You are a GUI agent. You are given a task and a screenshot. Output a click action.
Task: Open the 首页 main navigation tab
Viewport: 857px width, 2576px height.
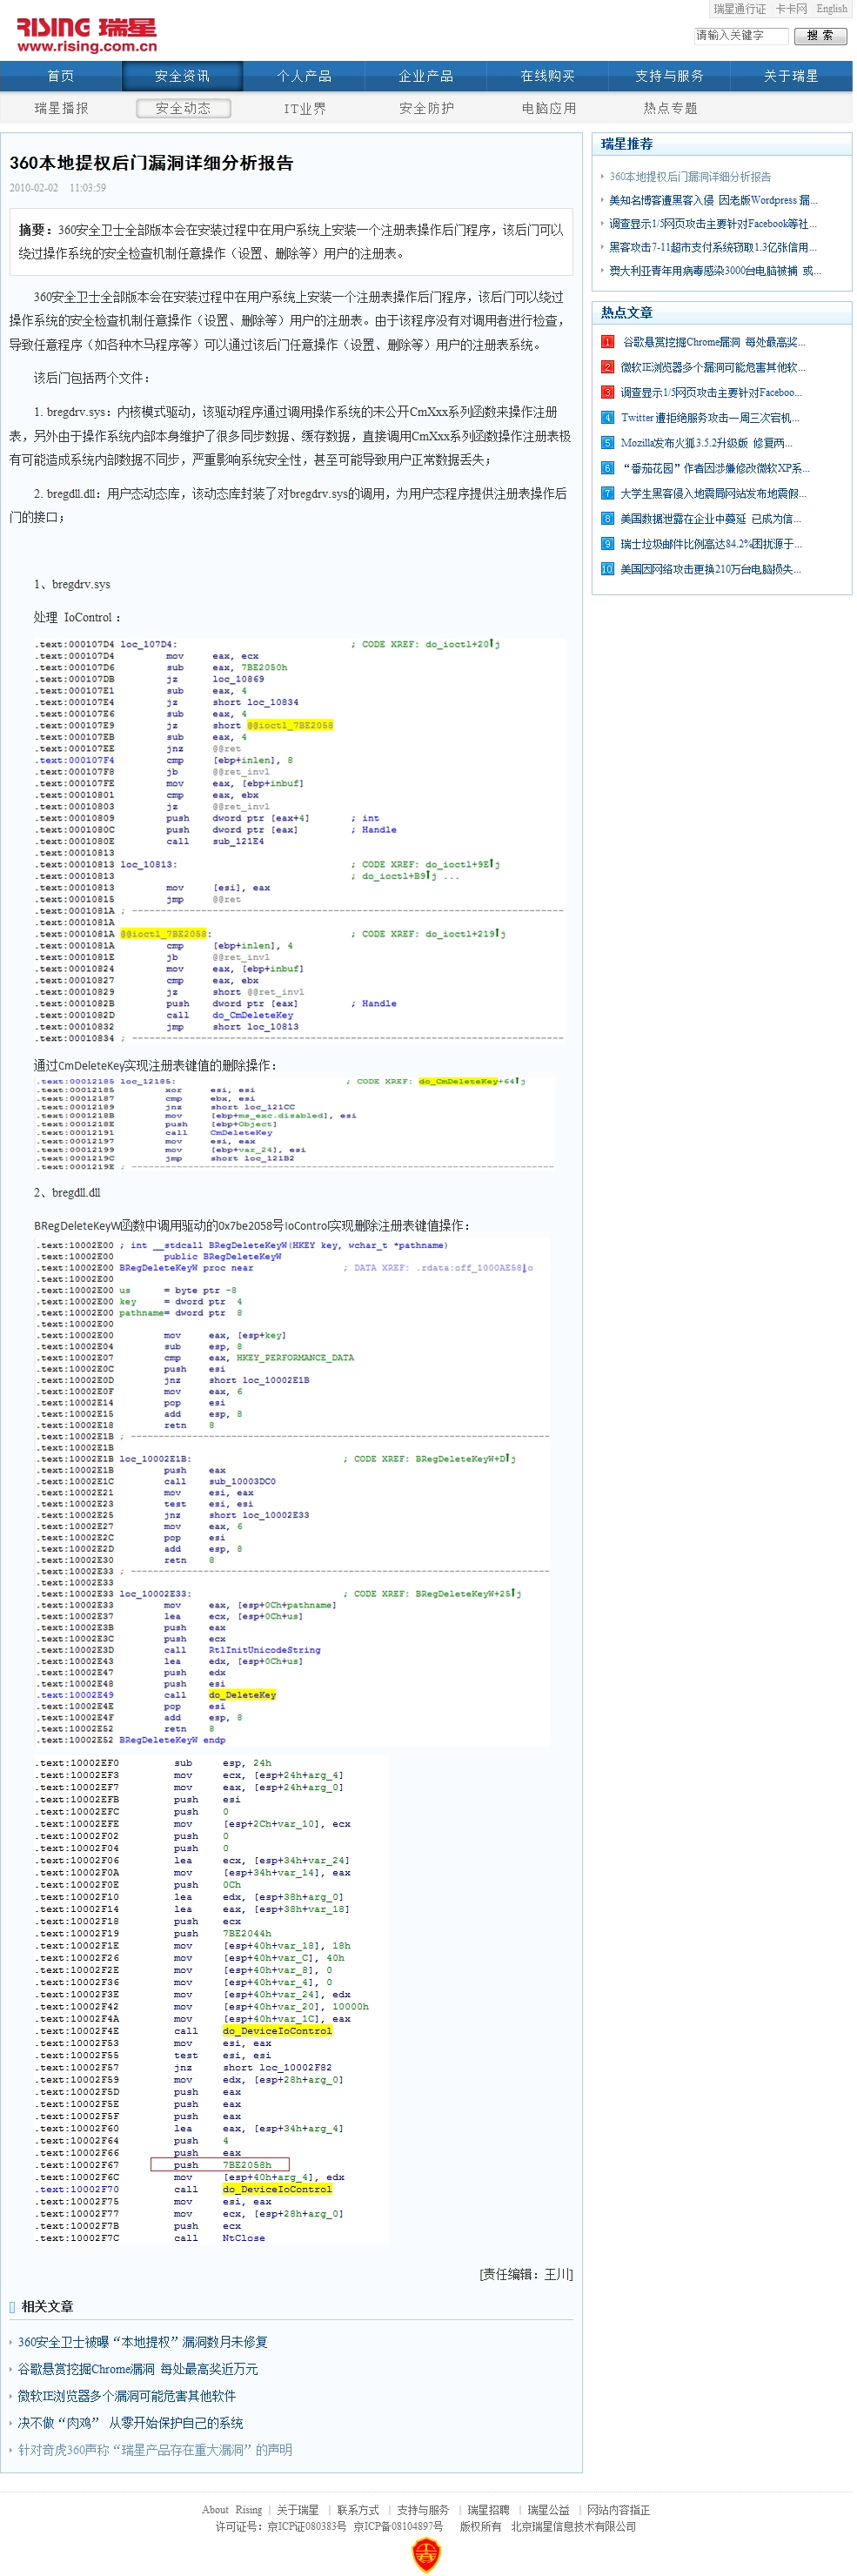point(61,76)
